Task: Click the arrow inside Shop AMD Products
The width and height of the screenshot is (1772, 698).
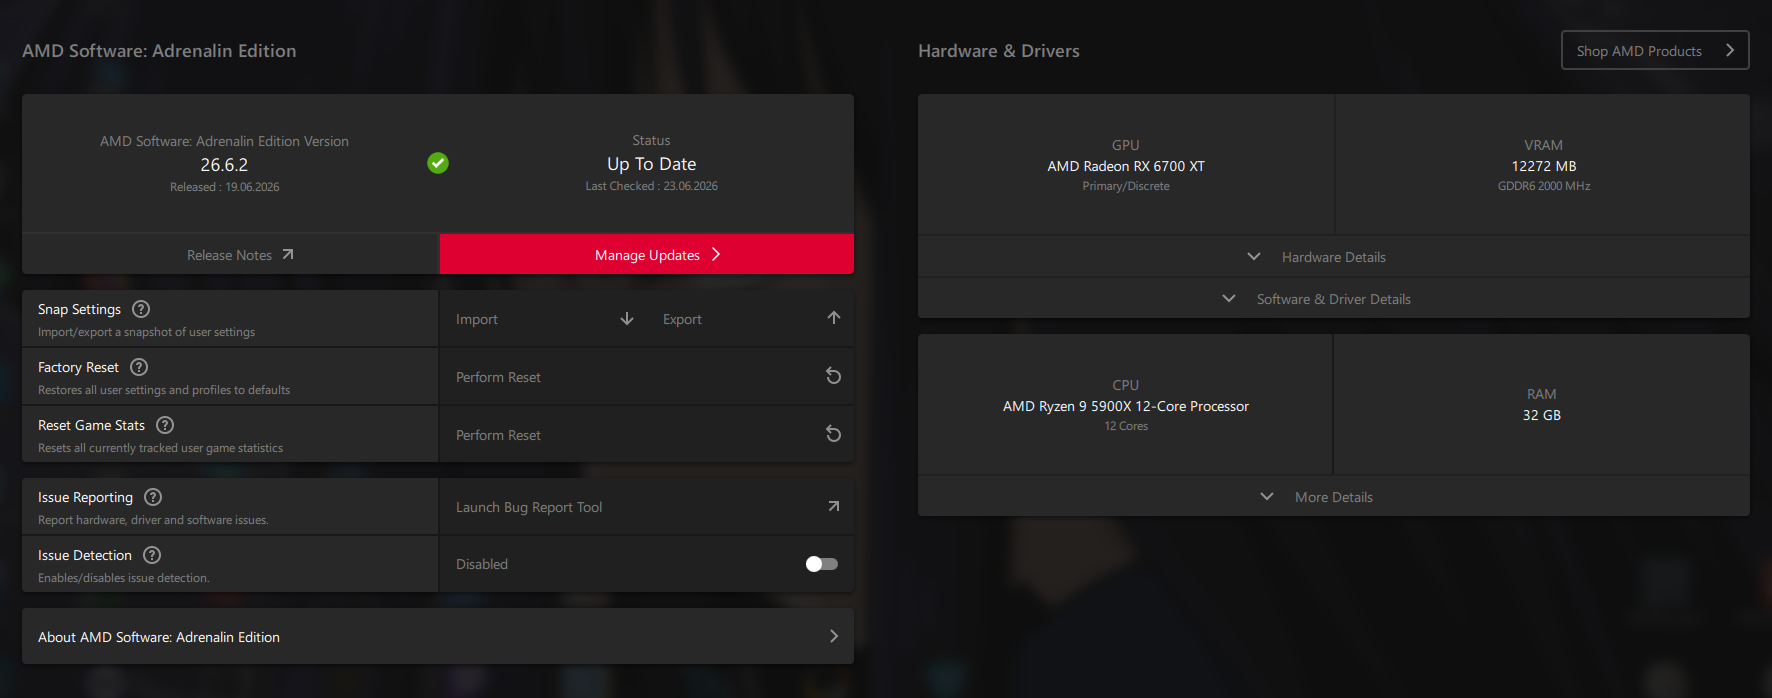Action: pos(1730,50)
